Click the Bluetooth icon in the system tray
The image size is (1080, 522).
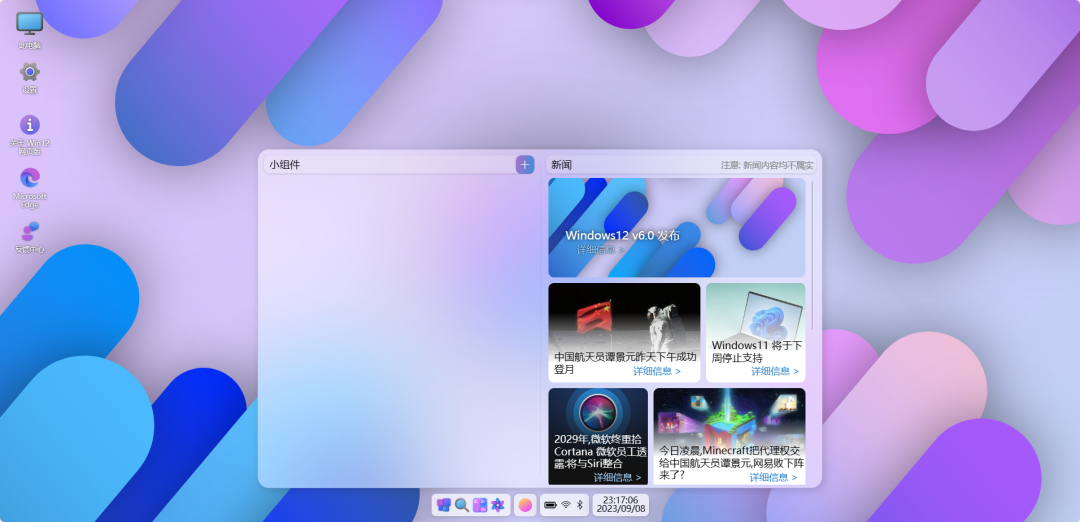(x=579, y=505)
